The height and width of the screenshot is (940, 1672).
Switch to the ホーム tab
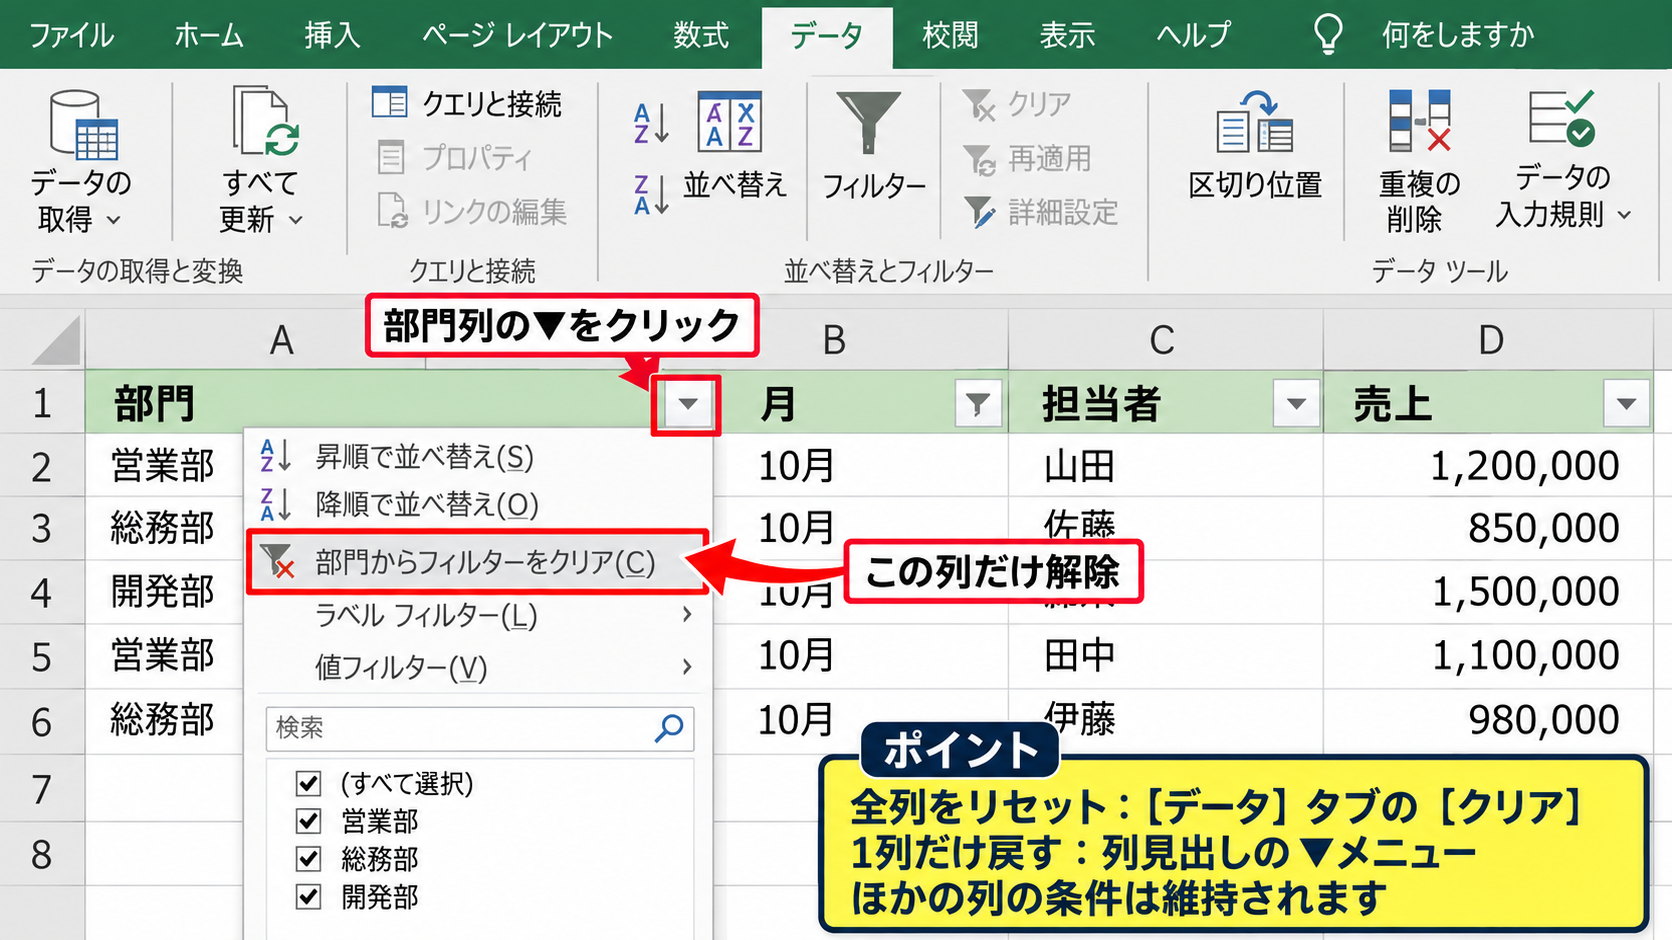pyautogui.click(x=209, y=36)
